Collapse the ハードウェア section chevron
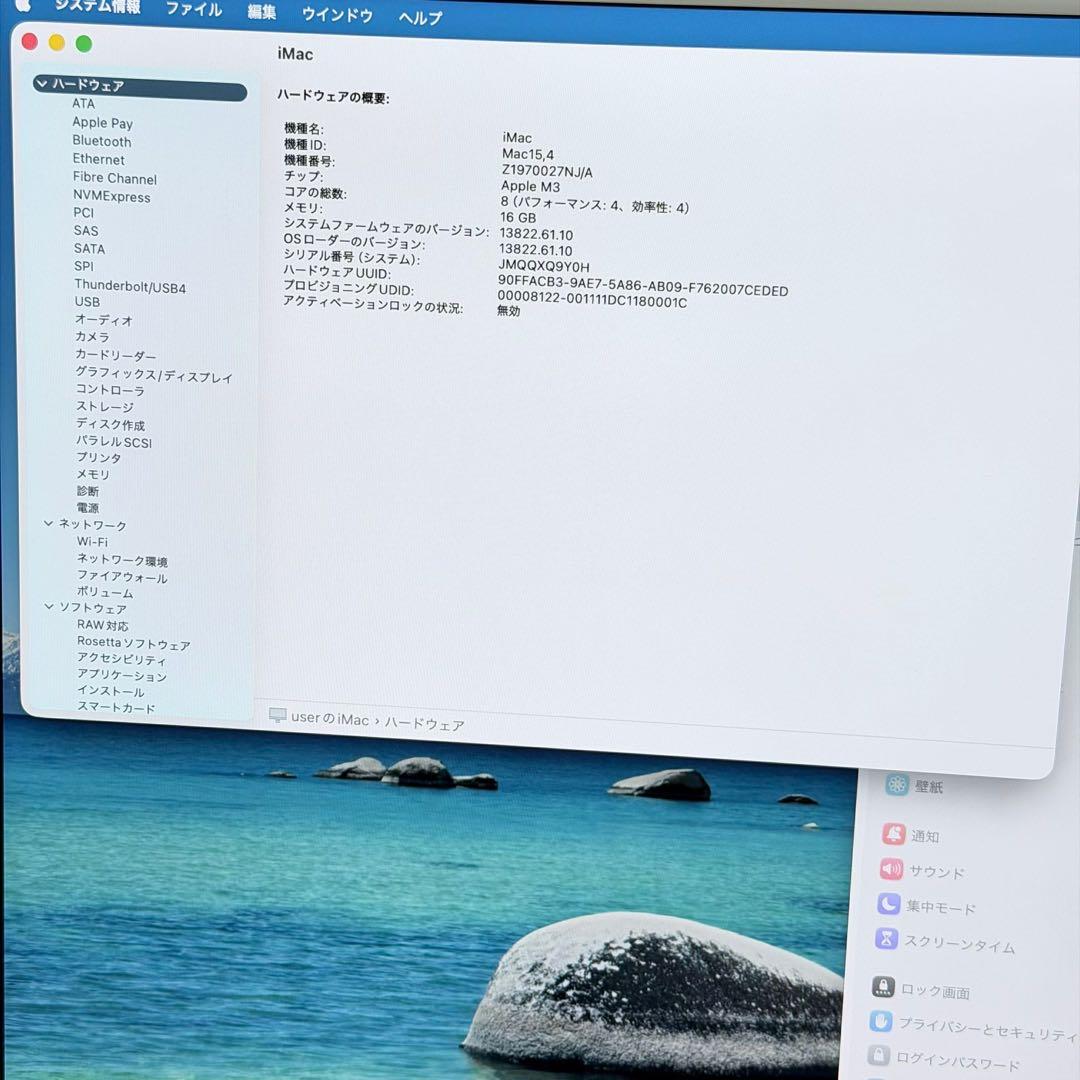1080x1080 pixels. click(42, 83)
